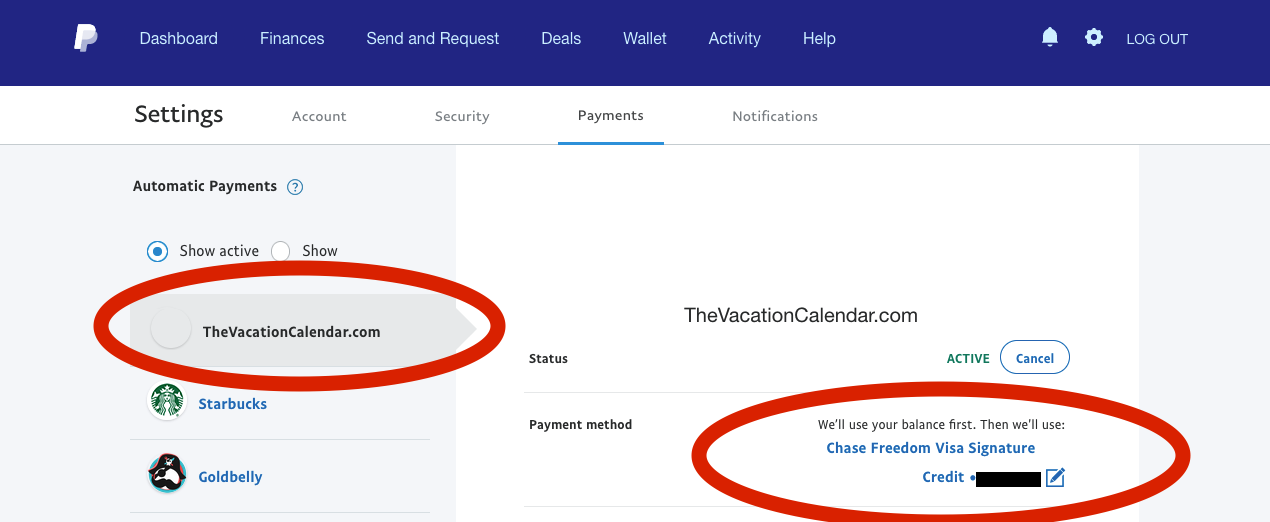This screenshot has height=522, width=1270.
Task: Select the Show active radio button
Action: click(157, 251)
